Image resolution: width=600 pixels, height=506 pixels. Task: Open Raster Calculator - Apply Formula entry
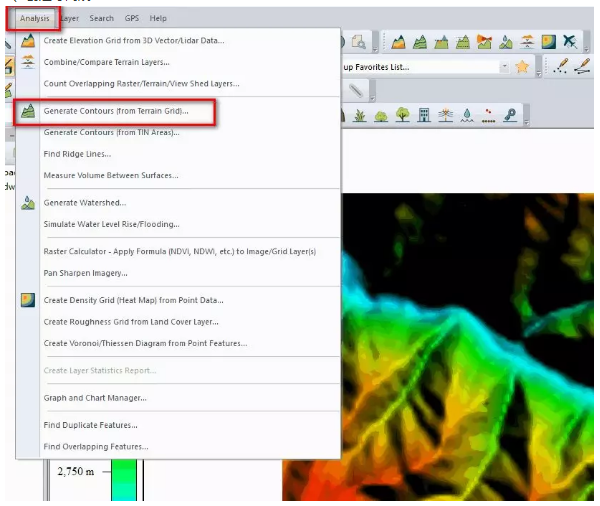tap(180, 251)
